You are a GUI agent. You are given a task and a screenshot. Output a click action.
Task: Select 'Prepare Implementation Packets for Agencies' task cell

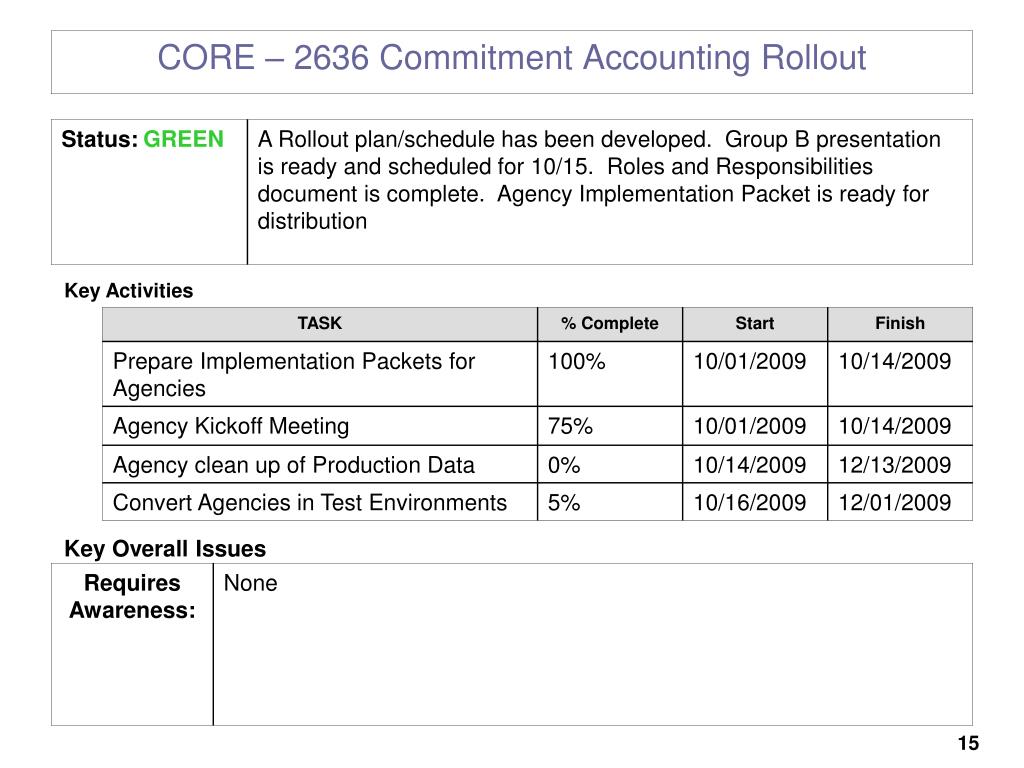point(320,374)
